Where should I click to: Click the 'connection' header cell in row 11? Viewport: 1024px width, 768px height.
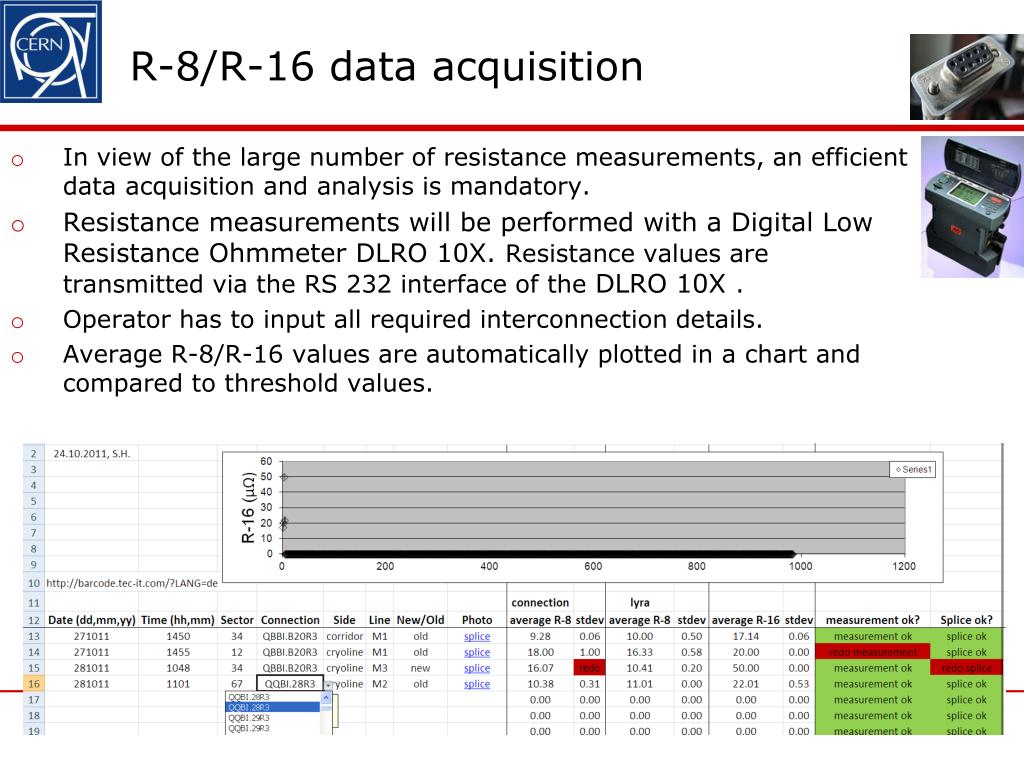pyautogui.click(x=540, y=602)
